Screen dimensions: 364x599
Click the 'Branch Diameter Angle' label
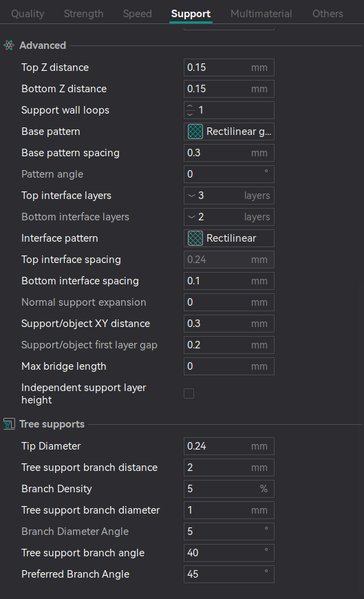click(x=75, y=532)
